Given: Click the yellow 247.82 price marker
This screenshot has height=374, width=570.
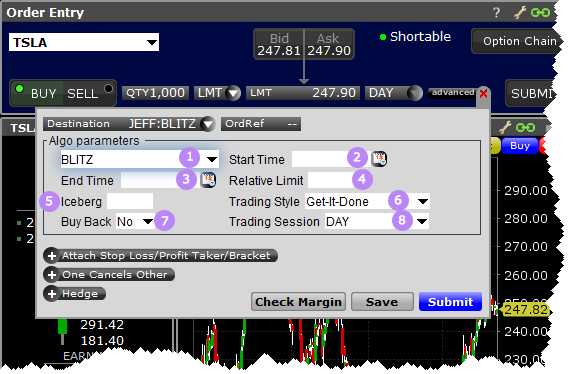Looking at the screenshot, I should click(525, 310).
